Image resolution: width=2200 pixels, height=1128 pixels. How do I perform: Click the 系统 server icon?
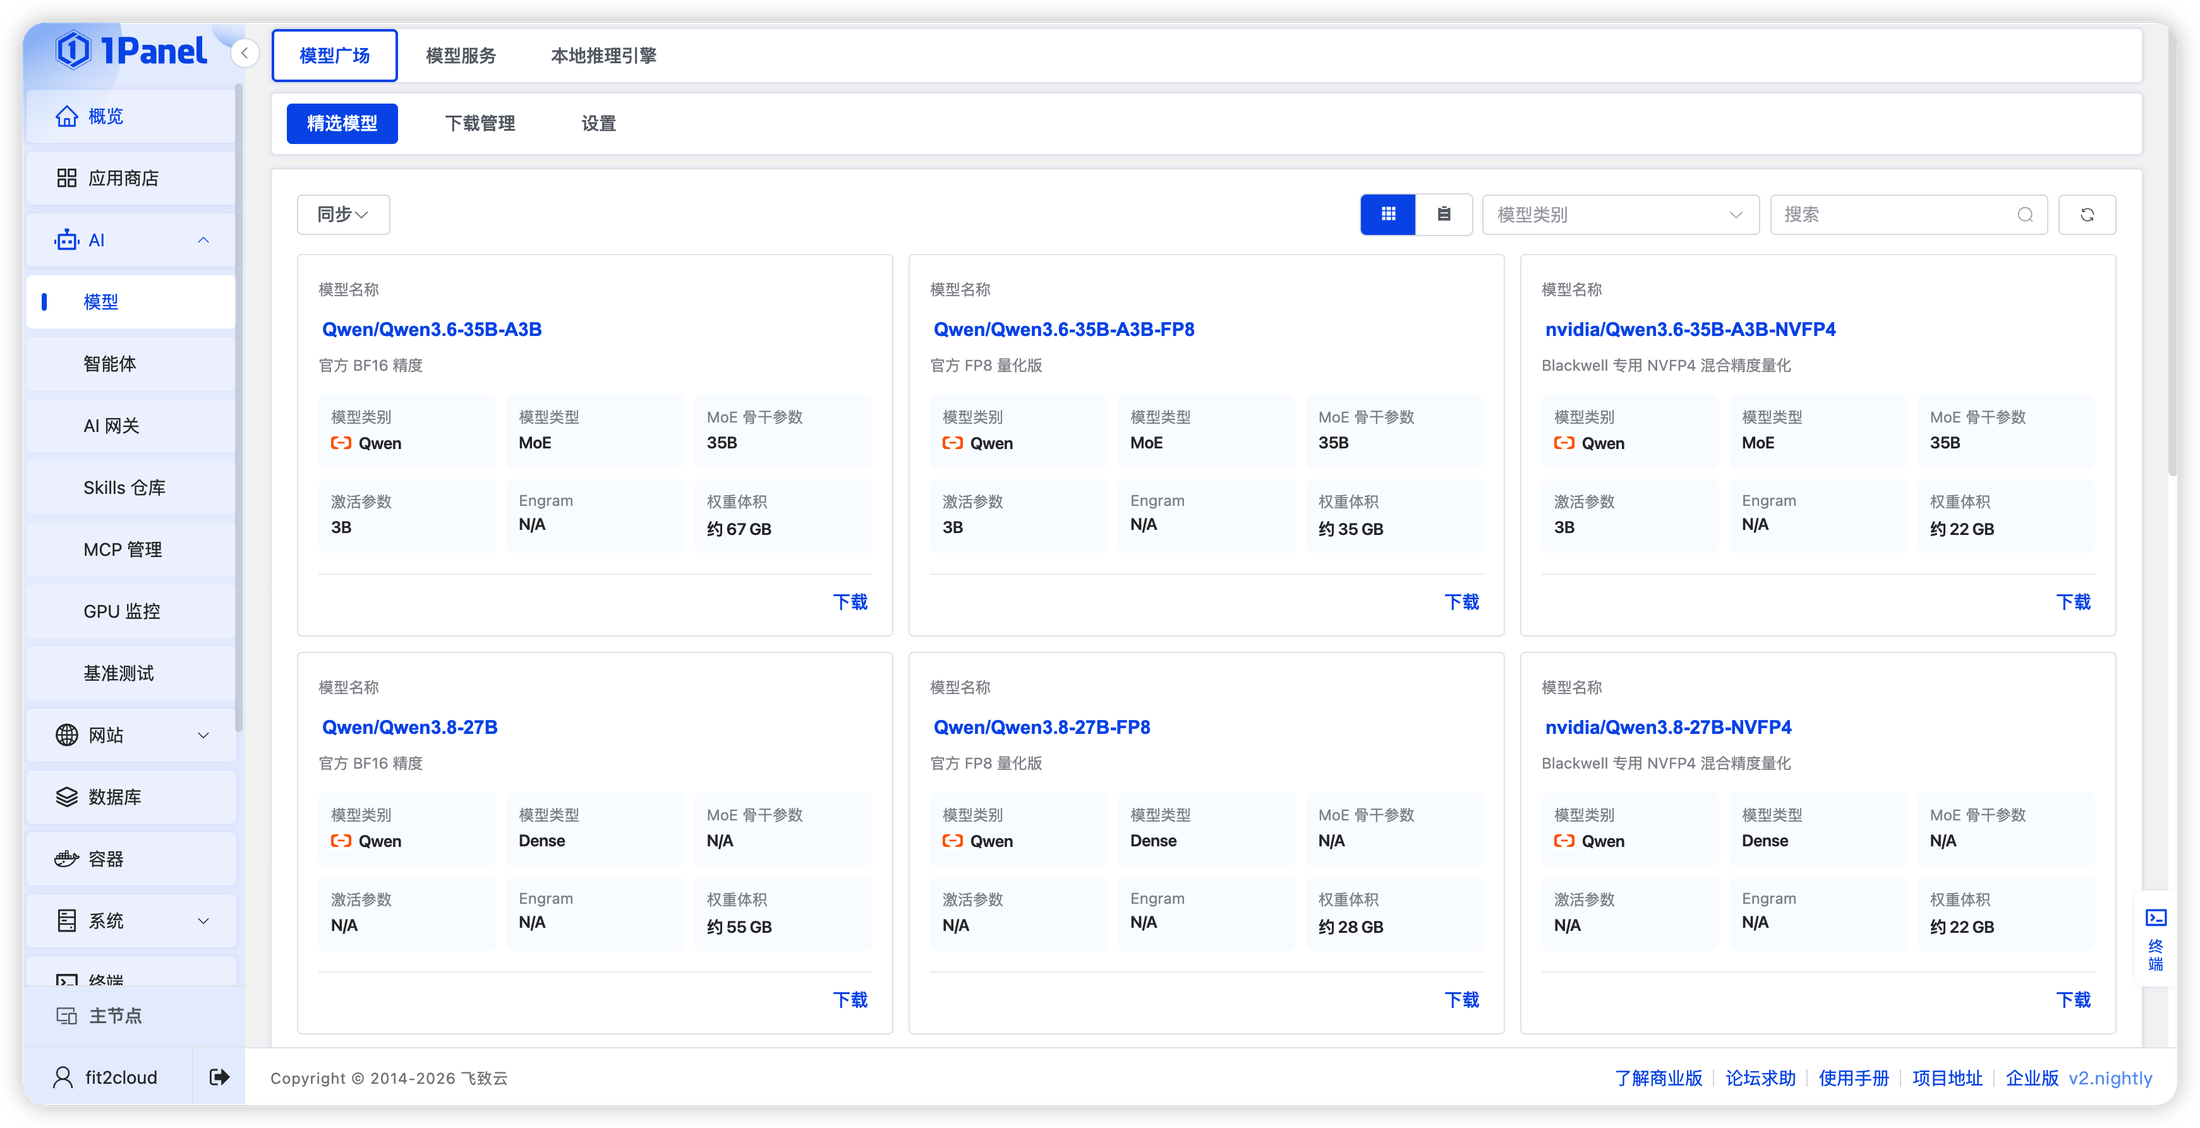pos(66,921)
